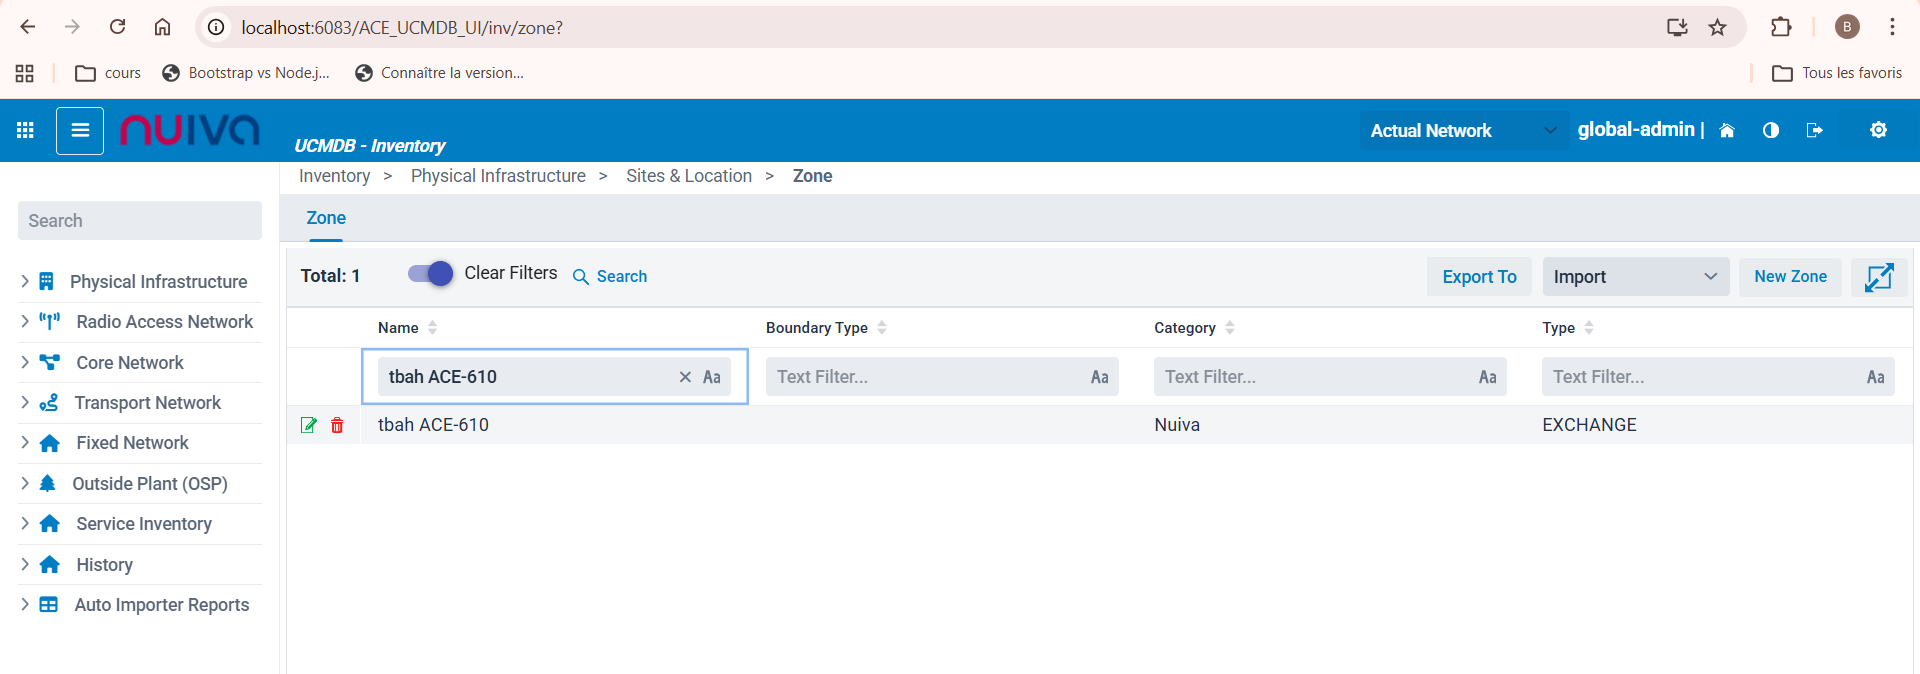The image size is (1920, 674).
Task: Click the home icon next to global-admin
Action: point(1726,130)
